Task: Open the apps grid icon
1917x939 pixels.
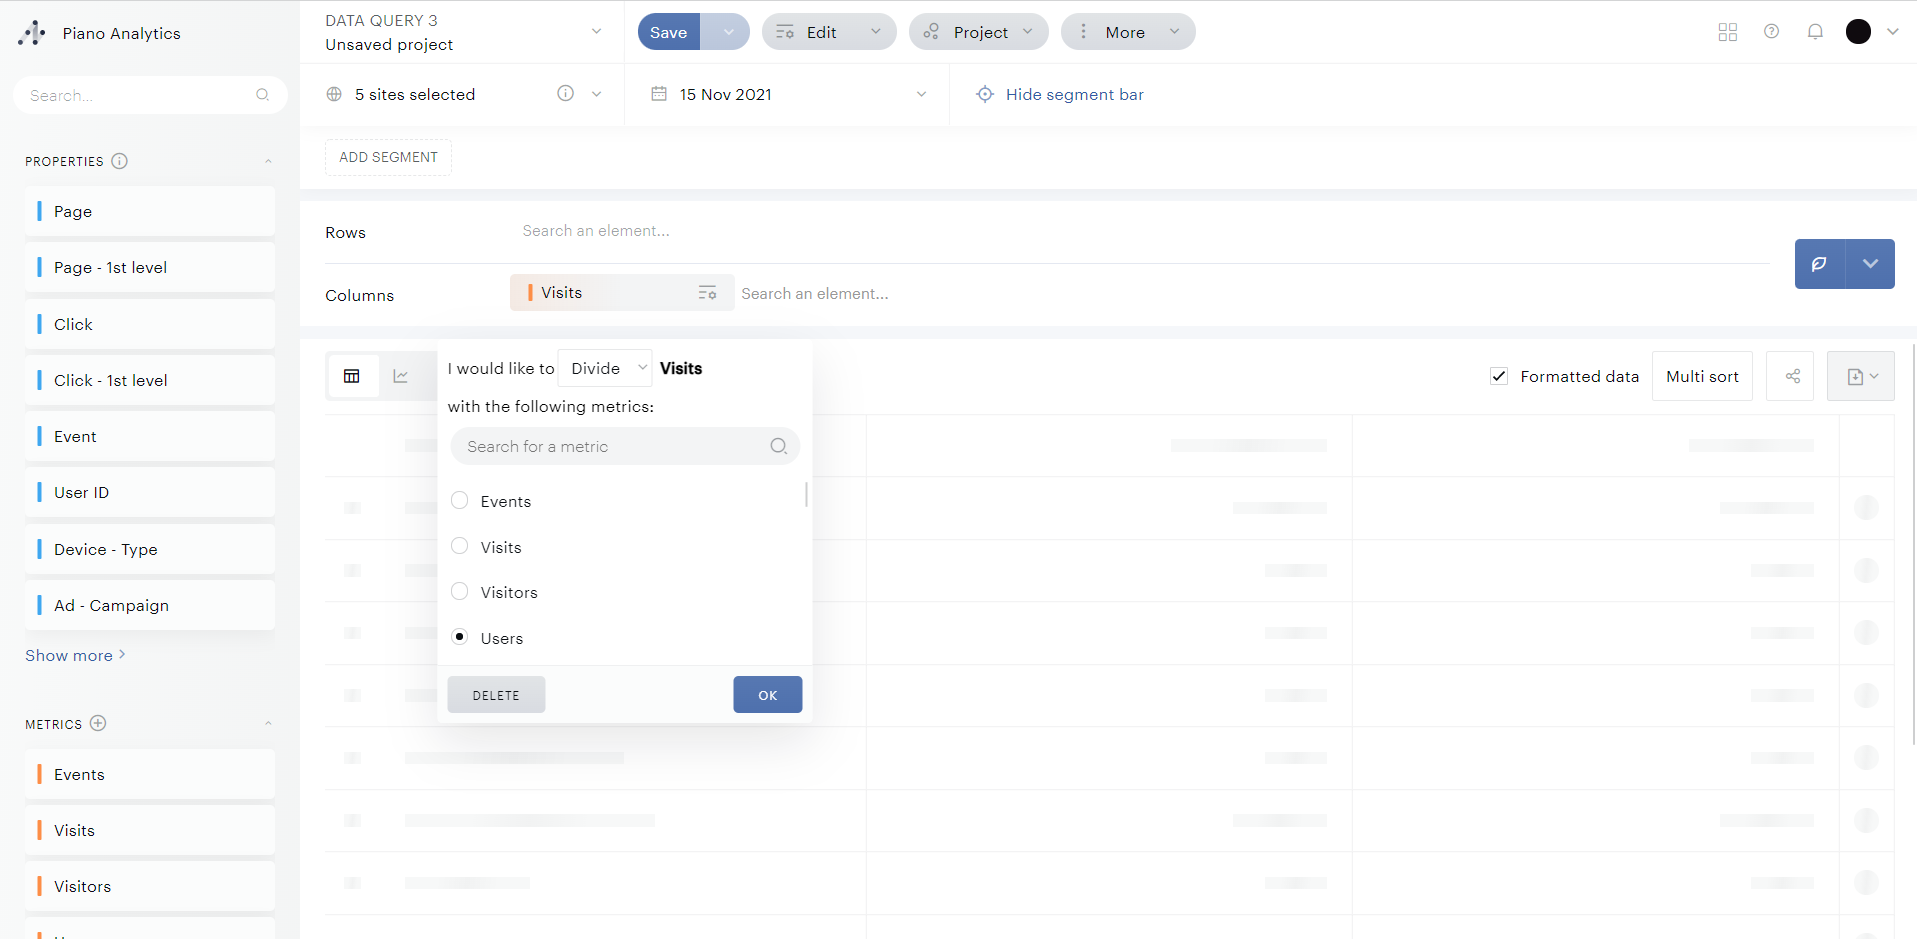Action: coord(1727,32)
